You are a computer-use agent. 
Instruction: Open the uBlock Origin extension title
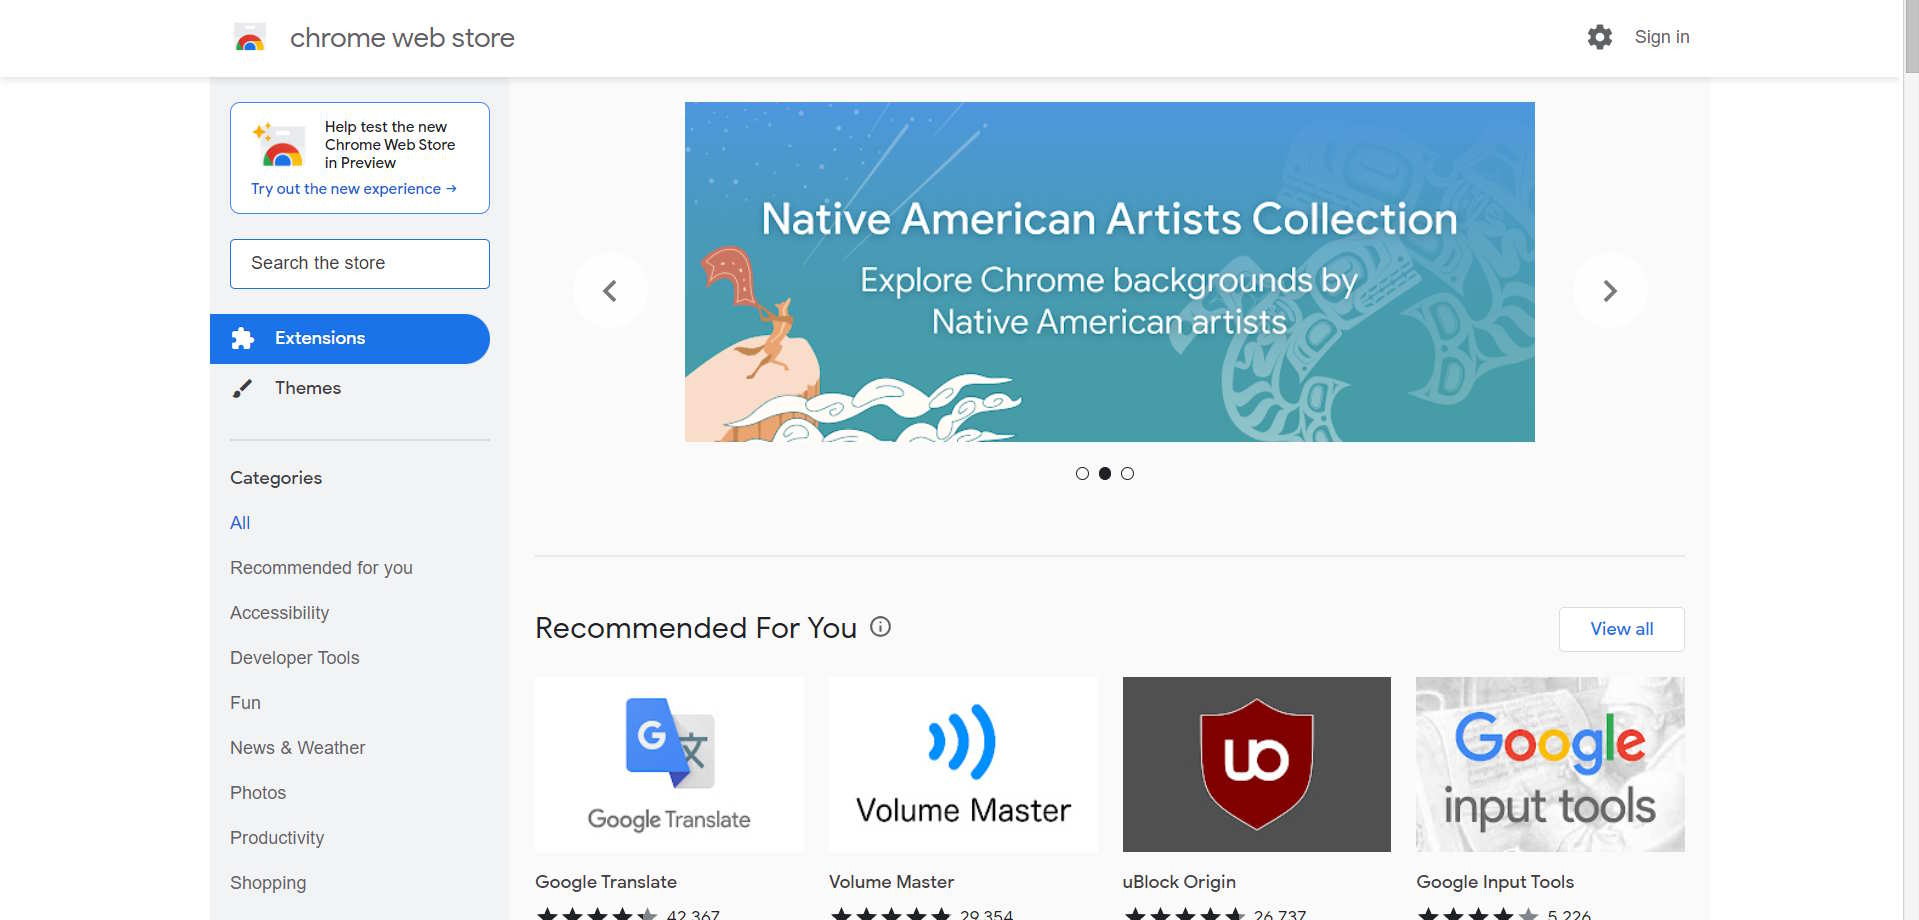pyautogui.click(x=1179, y=882)
